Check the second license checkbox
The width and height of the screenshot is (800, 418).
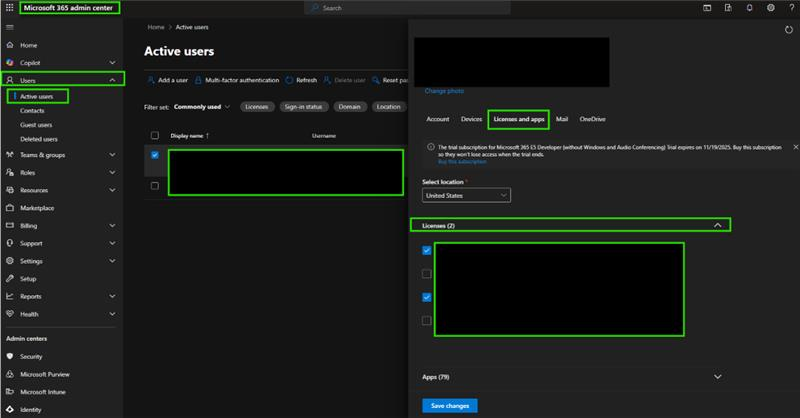[x=427, y=274]
